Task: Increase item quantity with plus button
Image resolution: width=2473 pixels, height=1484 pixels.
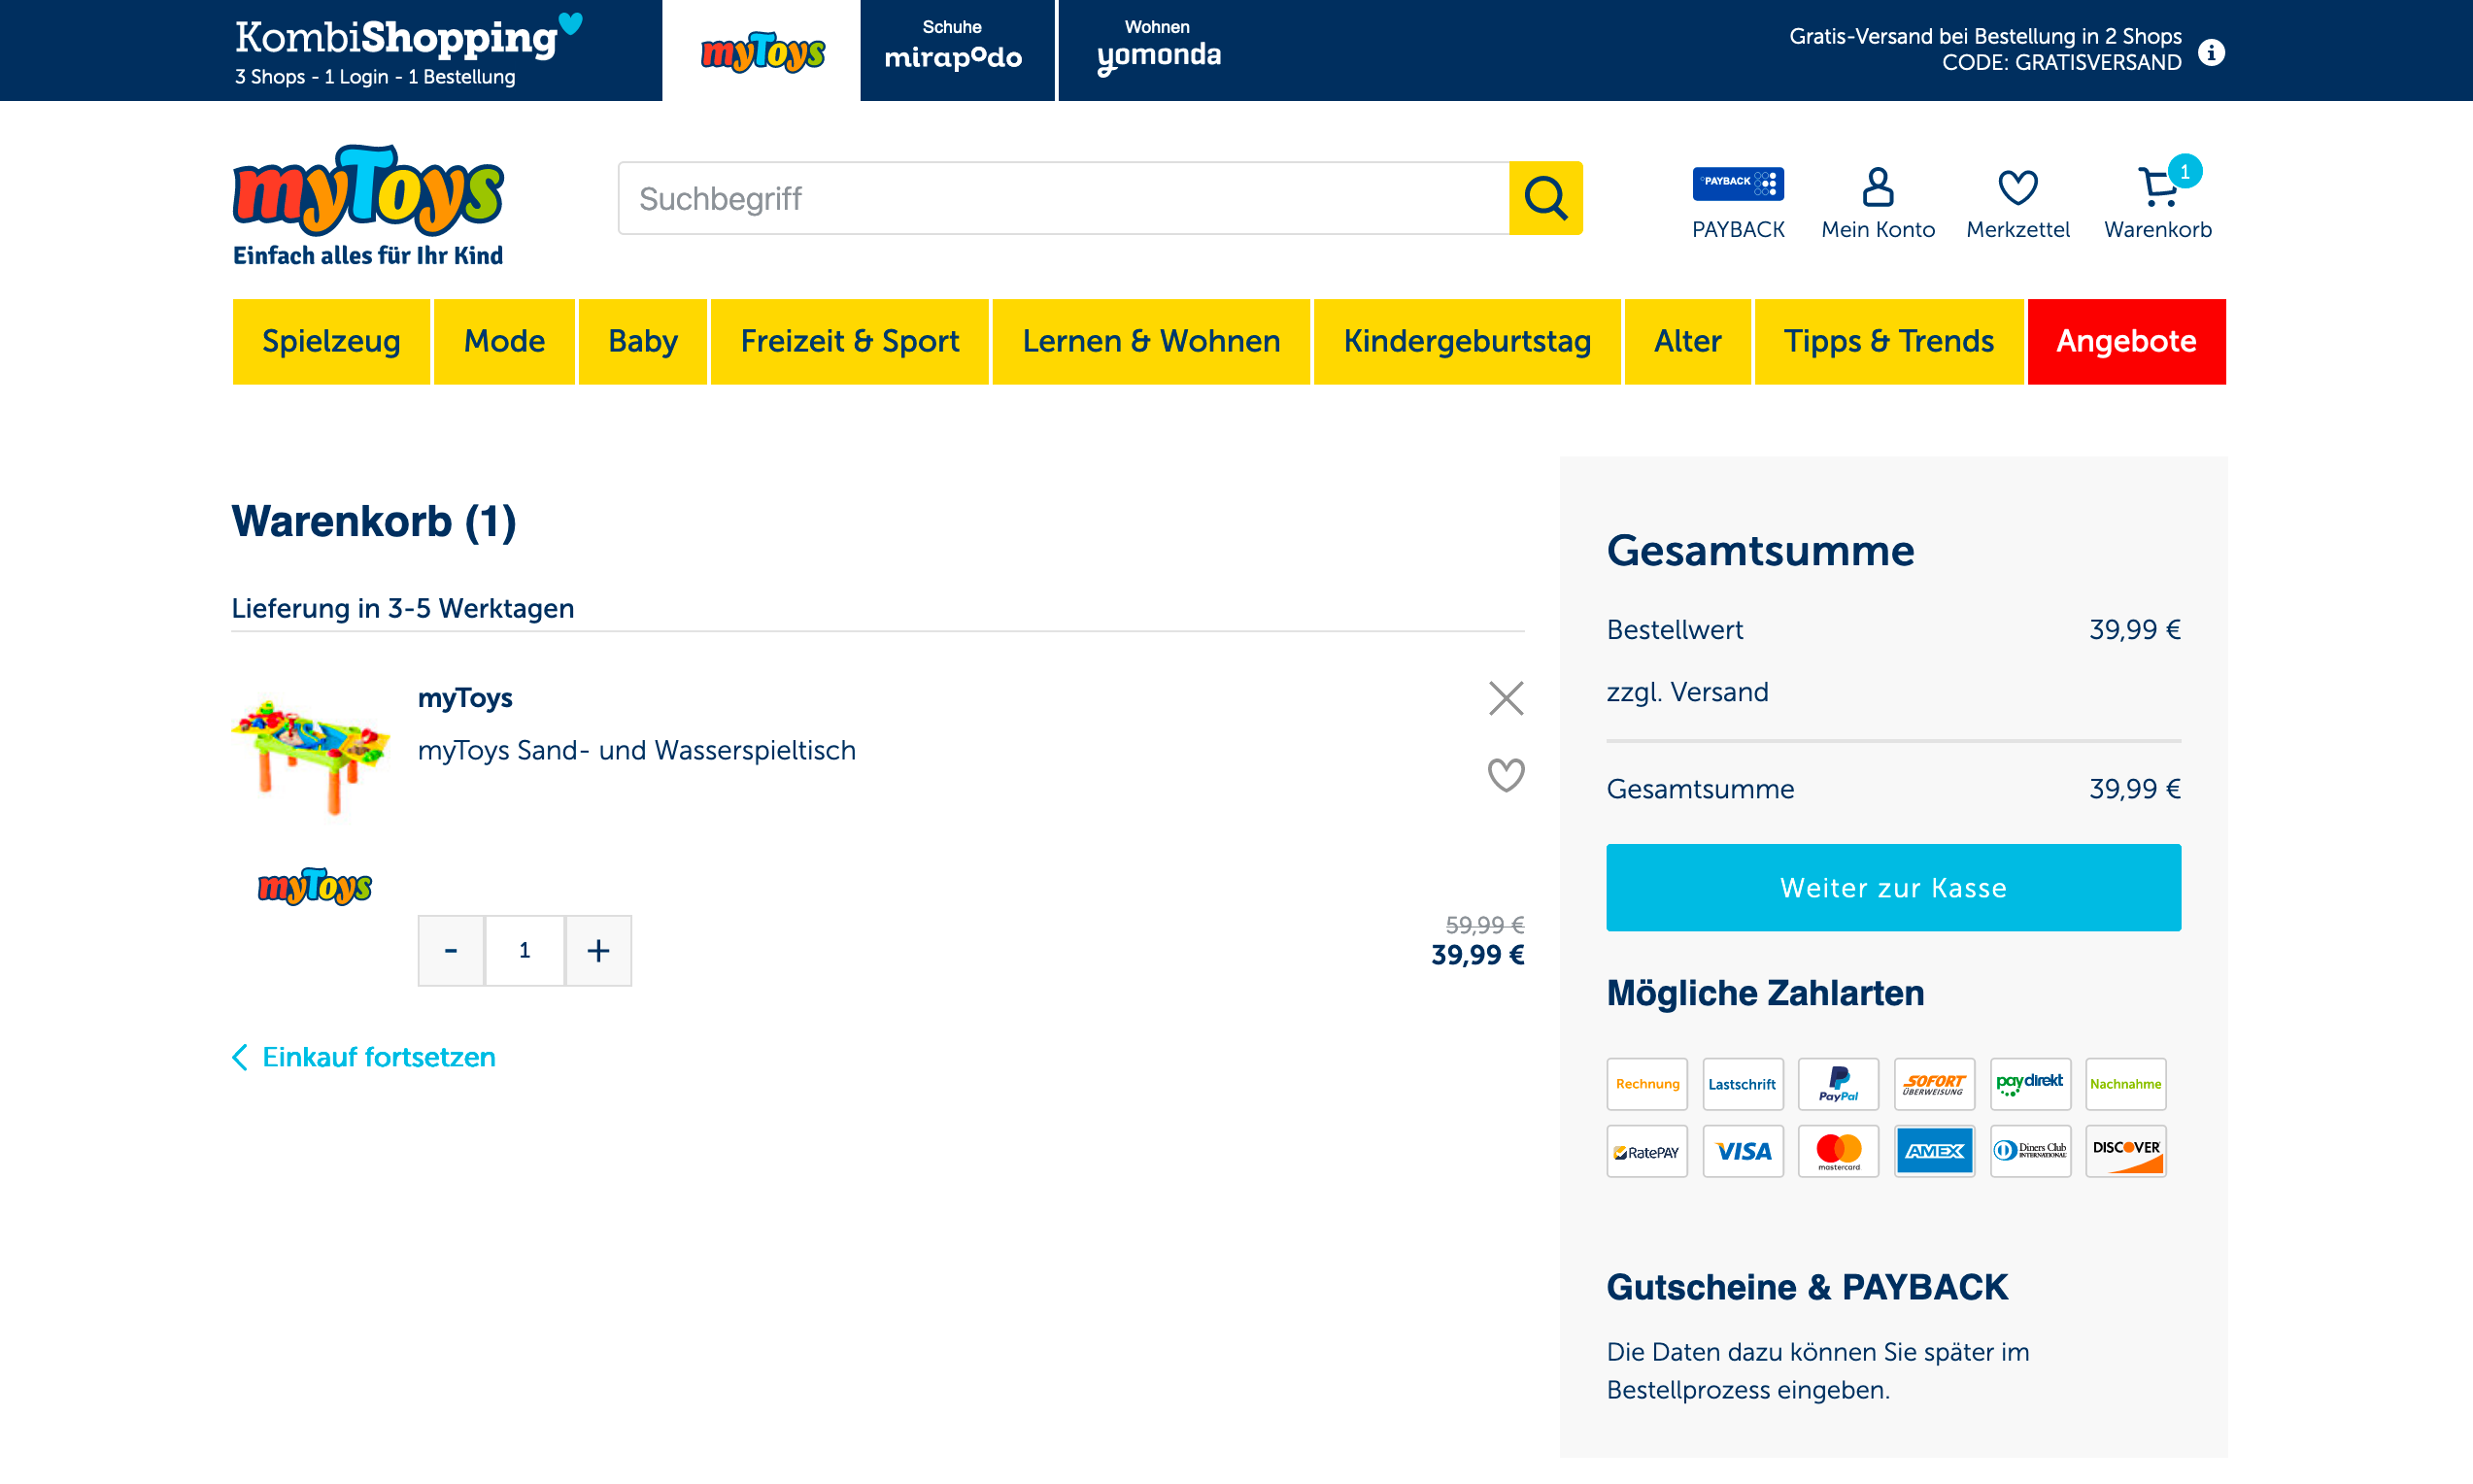Action: (x=598, y=950)
